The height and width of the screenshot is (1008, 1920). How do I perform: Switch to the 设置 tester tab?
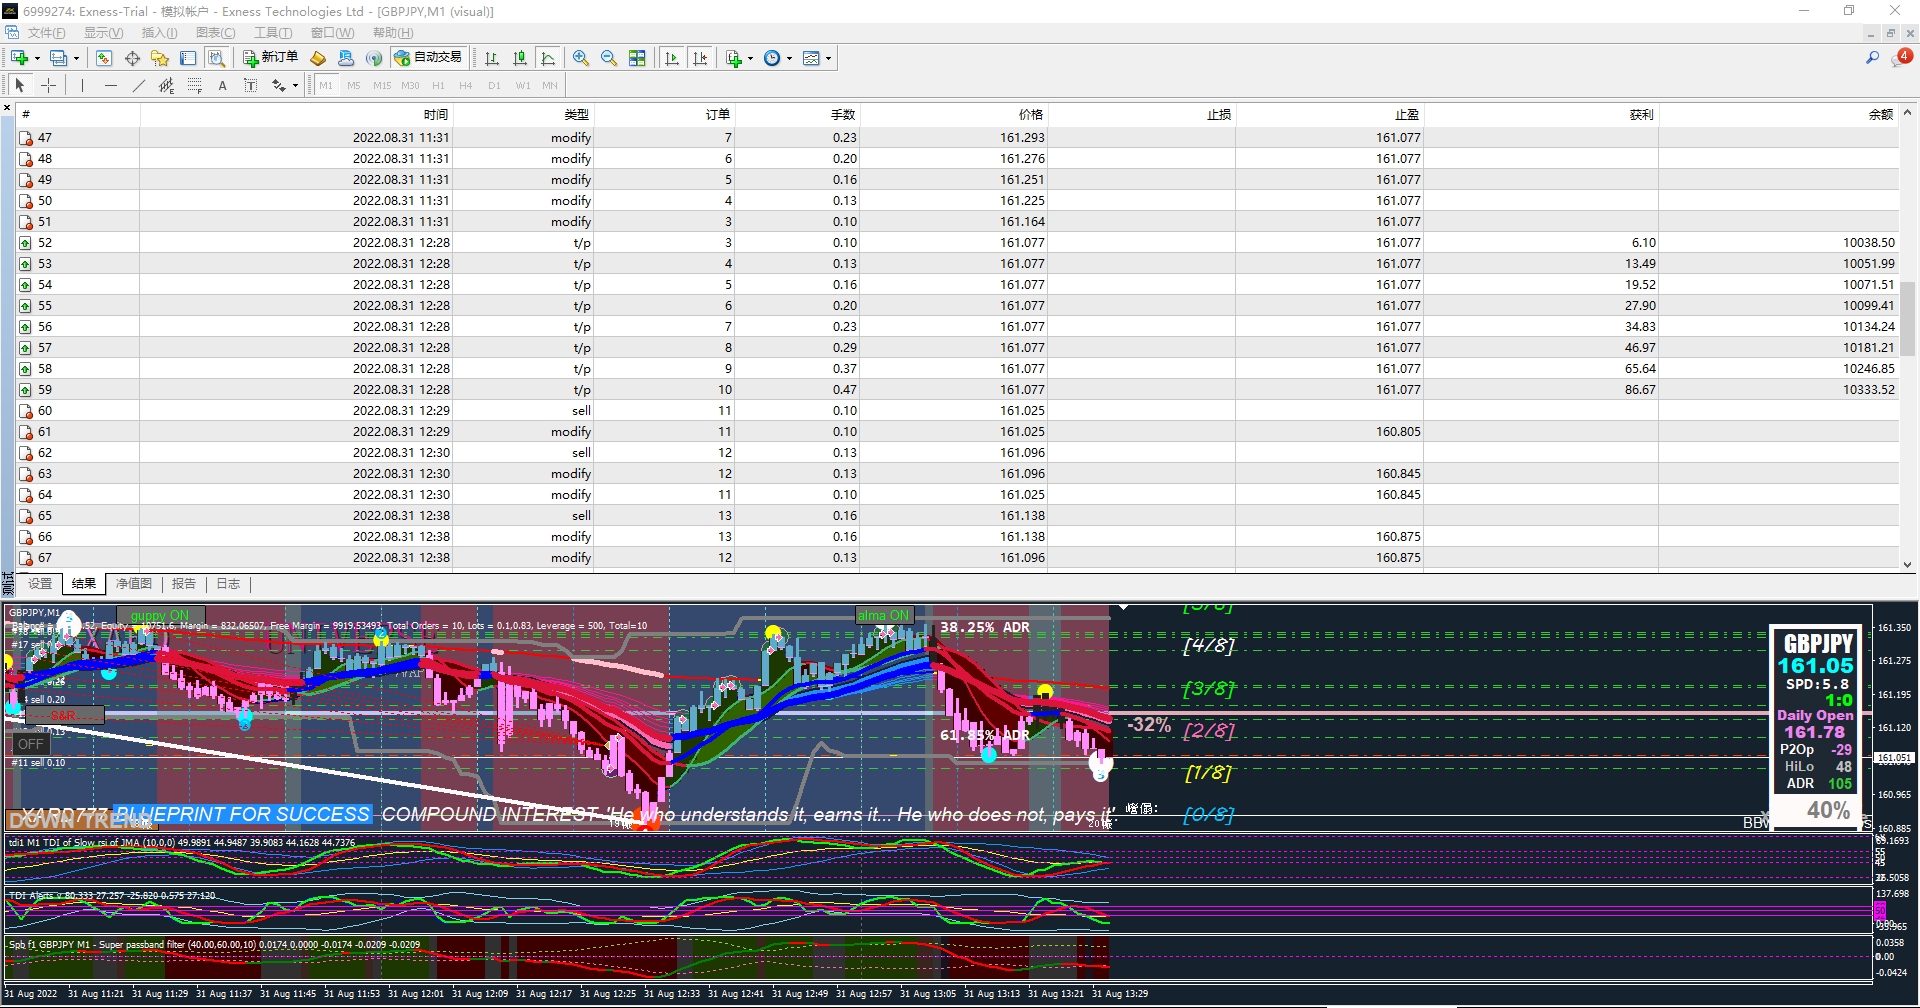[40, 584]
